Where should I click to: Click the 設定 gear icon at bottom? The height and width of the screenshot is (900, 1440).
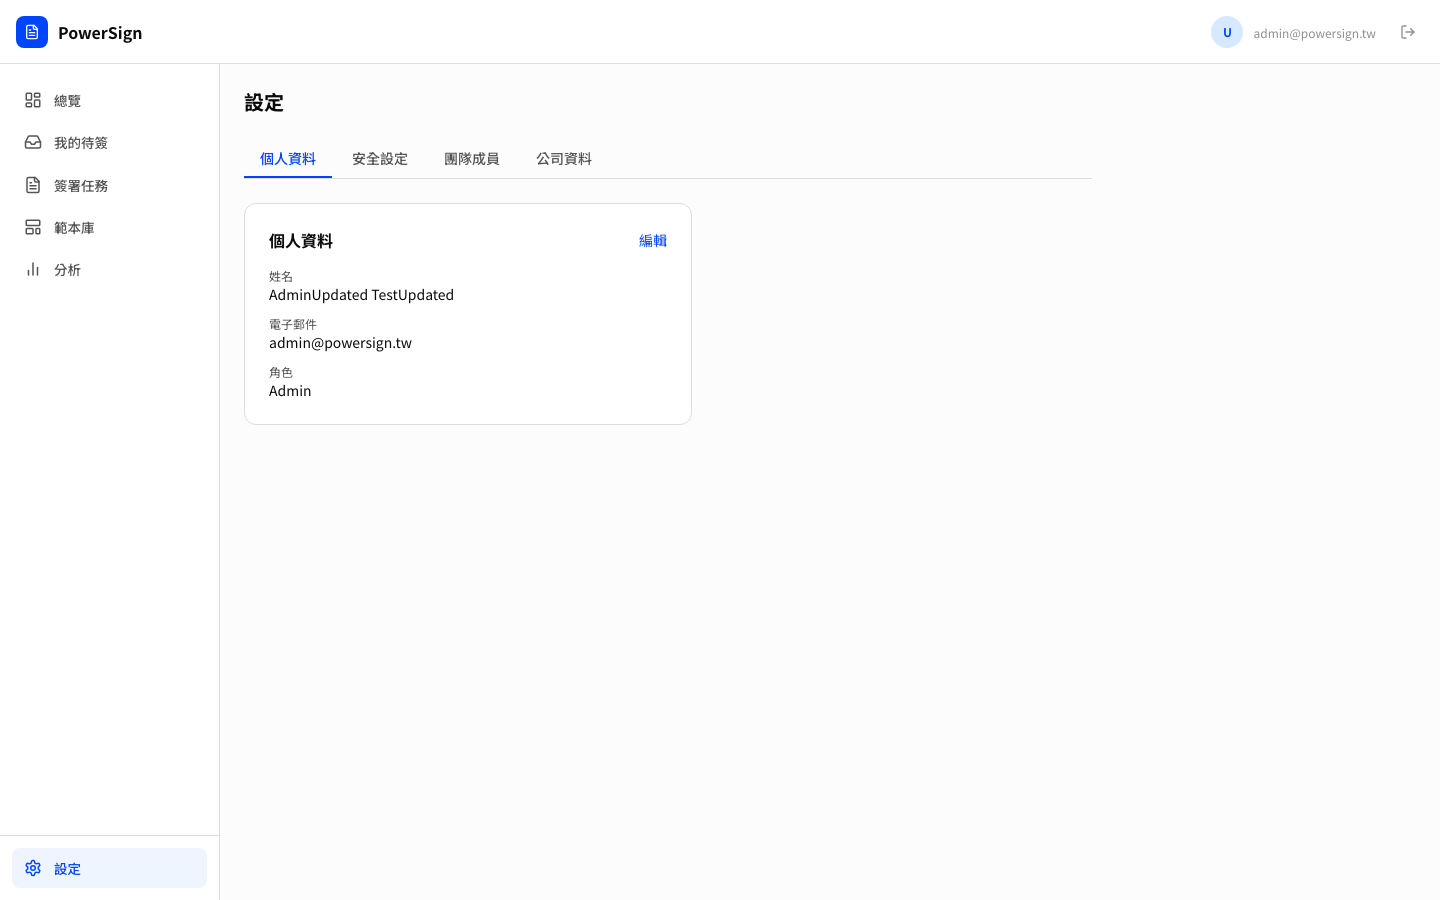[32, 868]
